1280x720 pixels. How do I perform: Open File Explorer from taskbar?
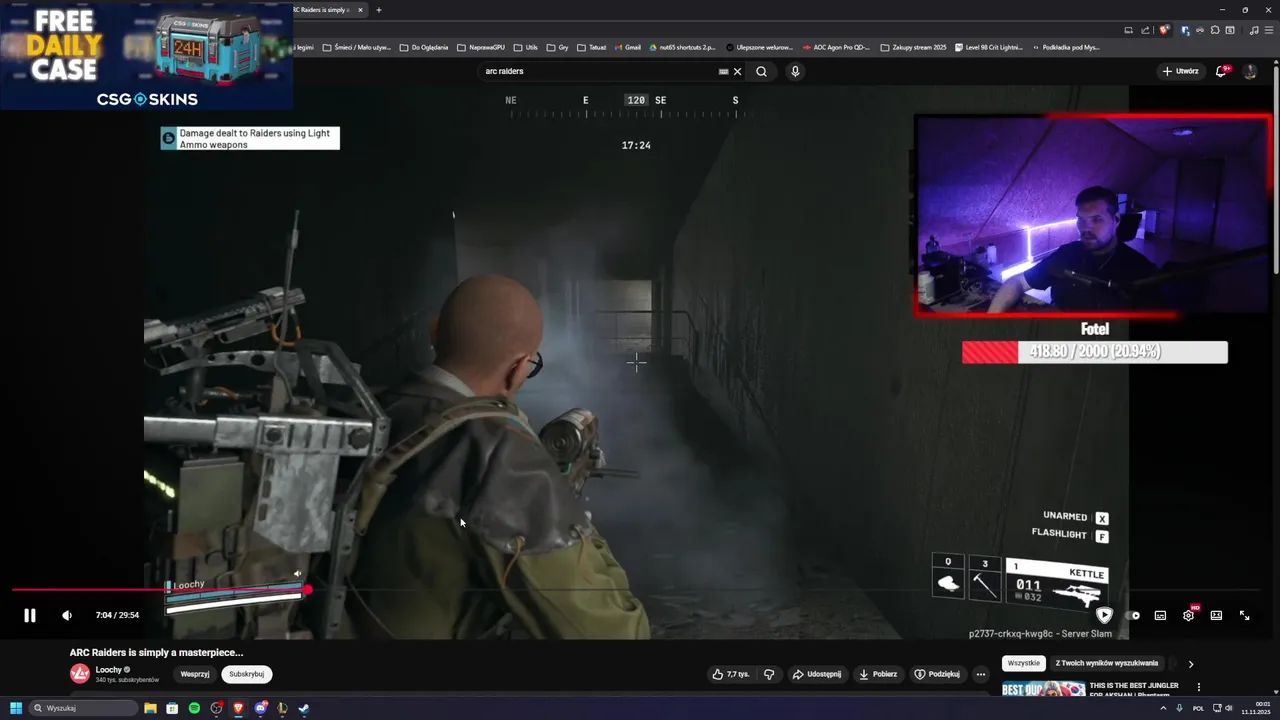coord(151,708)
